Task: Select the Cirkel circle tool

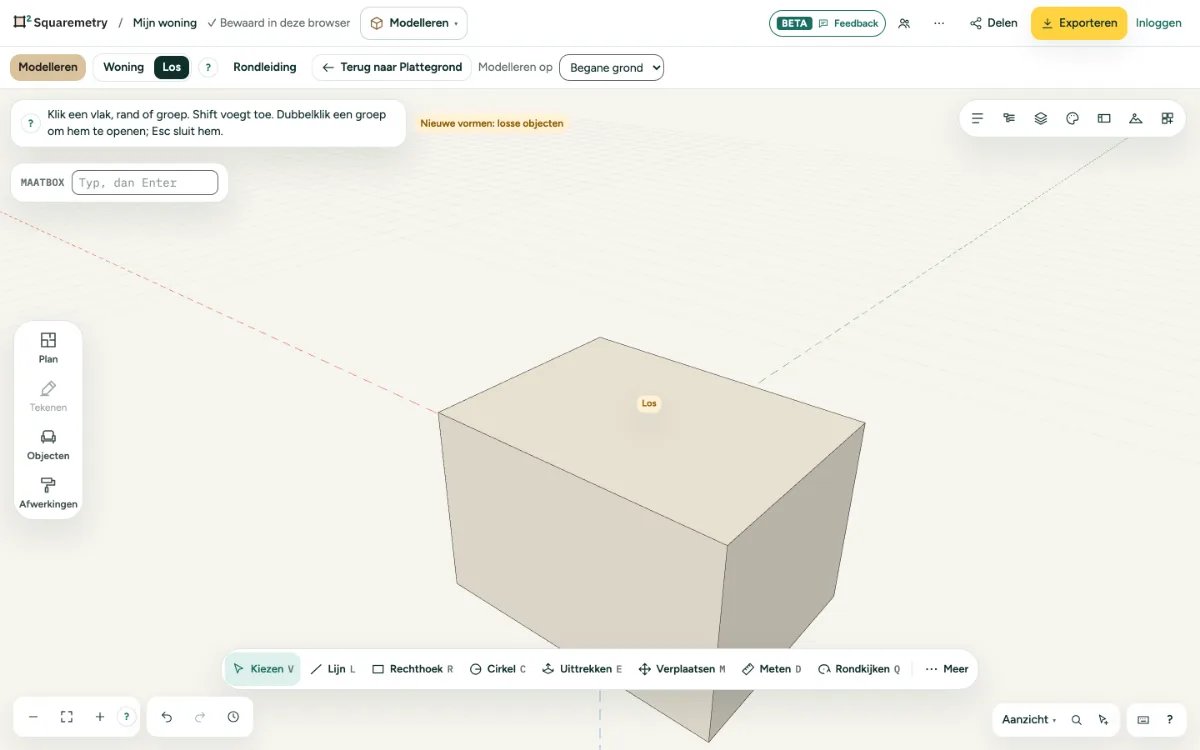Action: point(498,669)
